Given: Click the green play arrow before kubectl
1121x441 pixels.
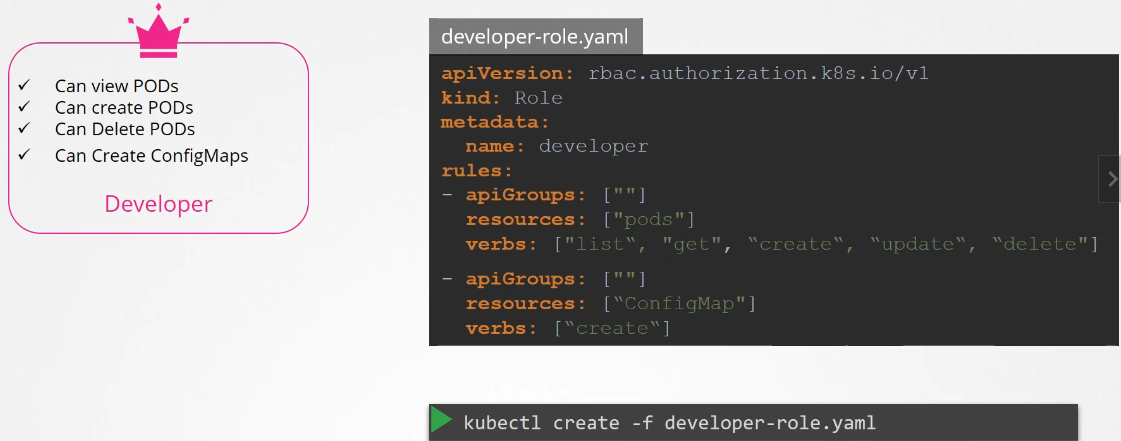Looking at the screenshot, I should (x=441, y=421).
